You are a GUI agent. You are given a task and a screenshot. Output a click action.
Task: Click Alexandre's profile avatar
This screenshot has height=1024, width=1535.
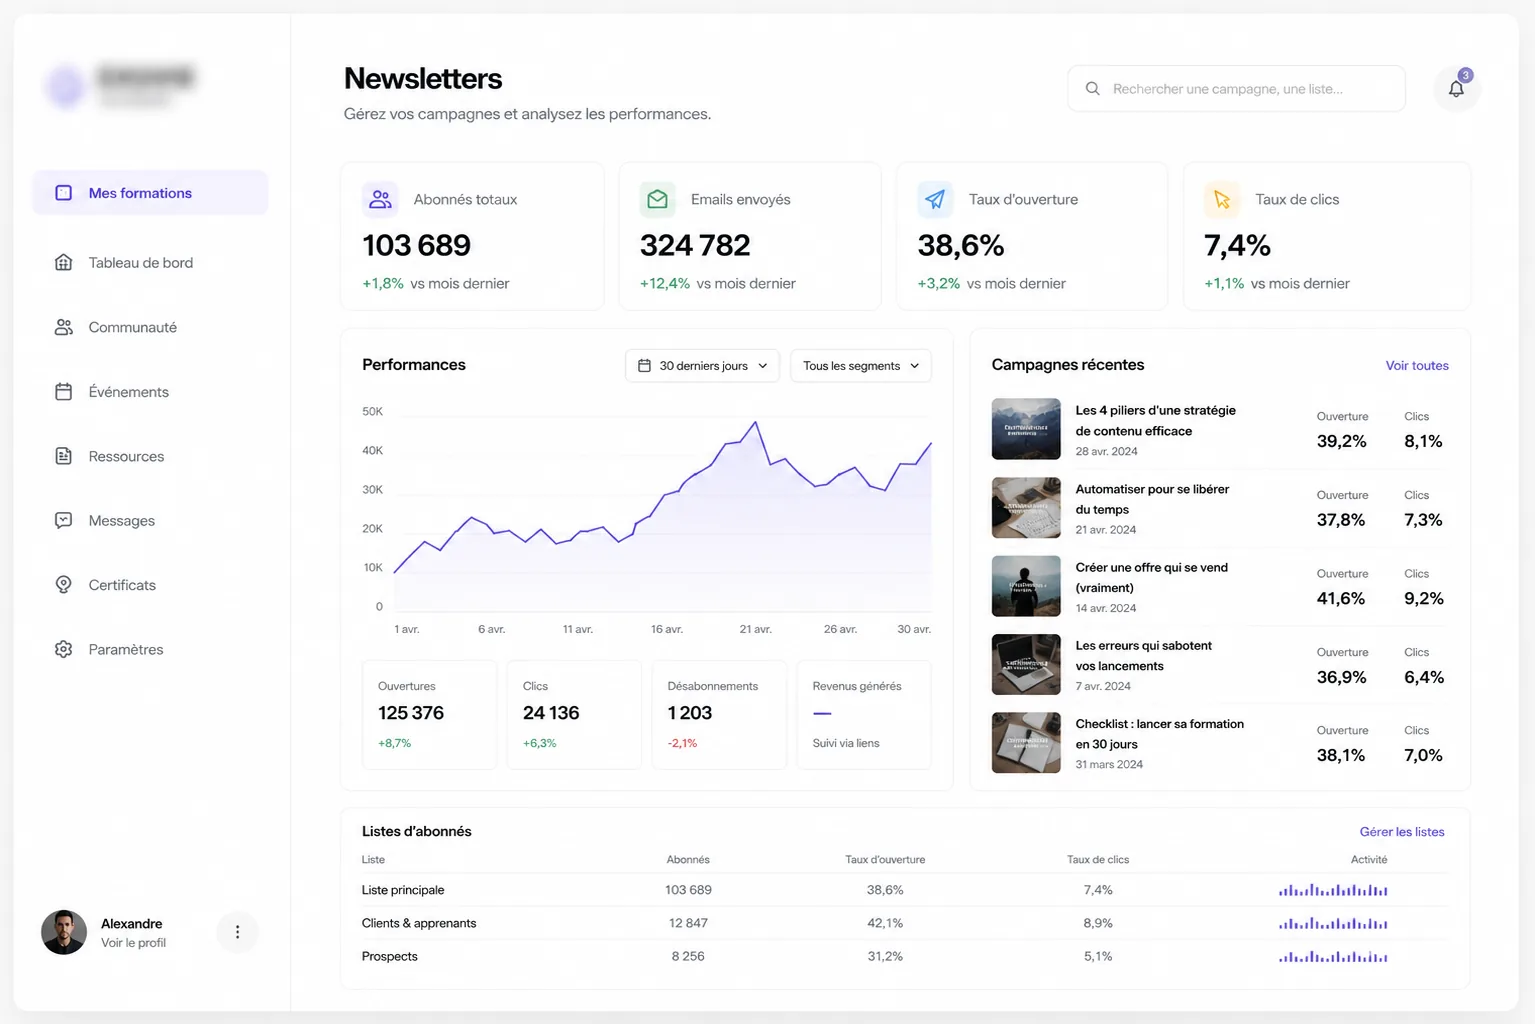[64, 932]
